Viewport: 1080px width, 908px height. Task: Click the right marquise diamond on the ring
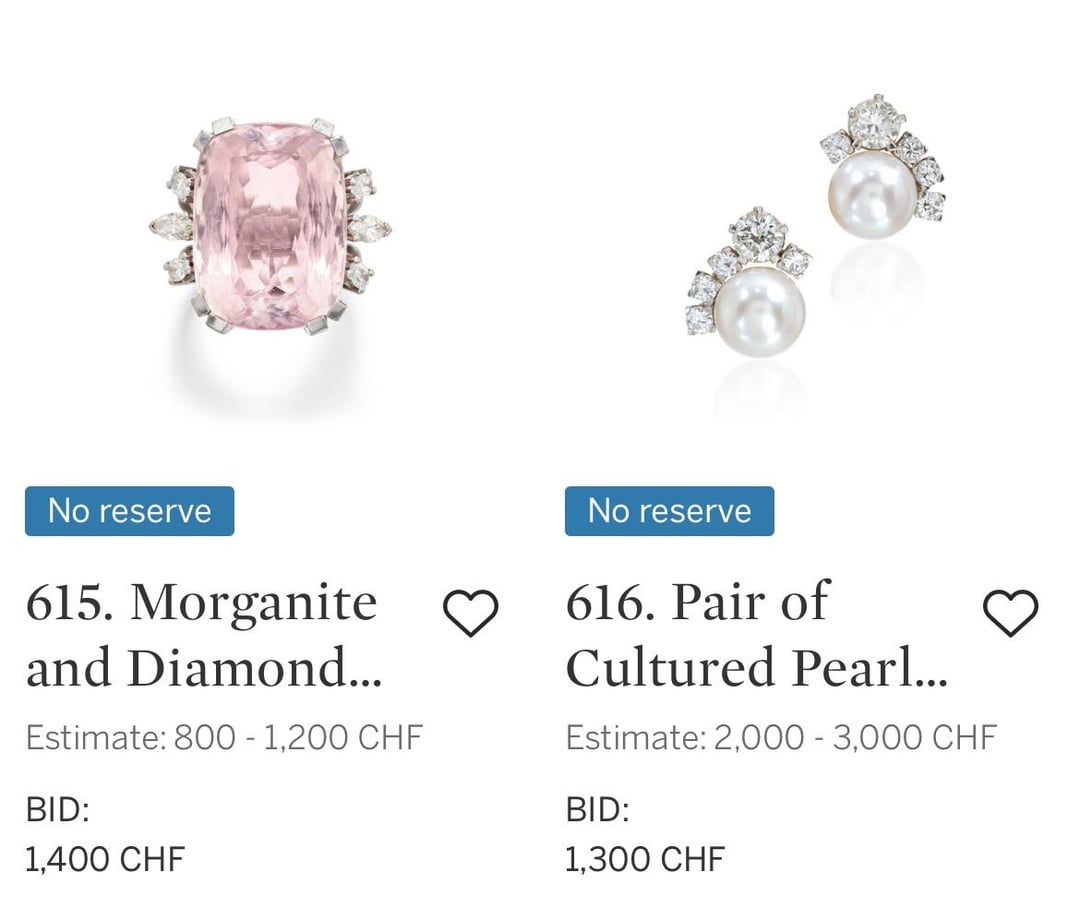pyautogui.click(x=367, y=228)
